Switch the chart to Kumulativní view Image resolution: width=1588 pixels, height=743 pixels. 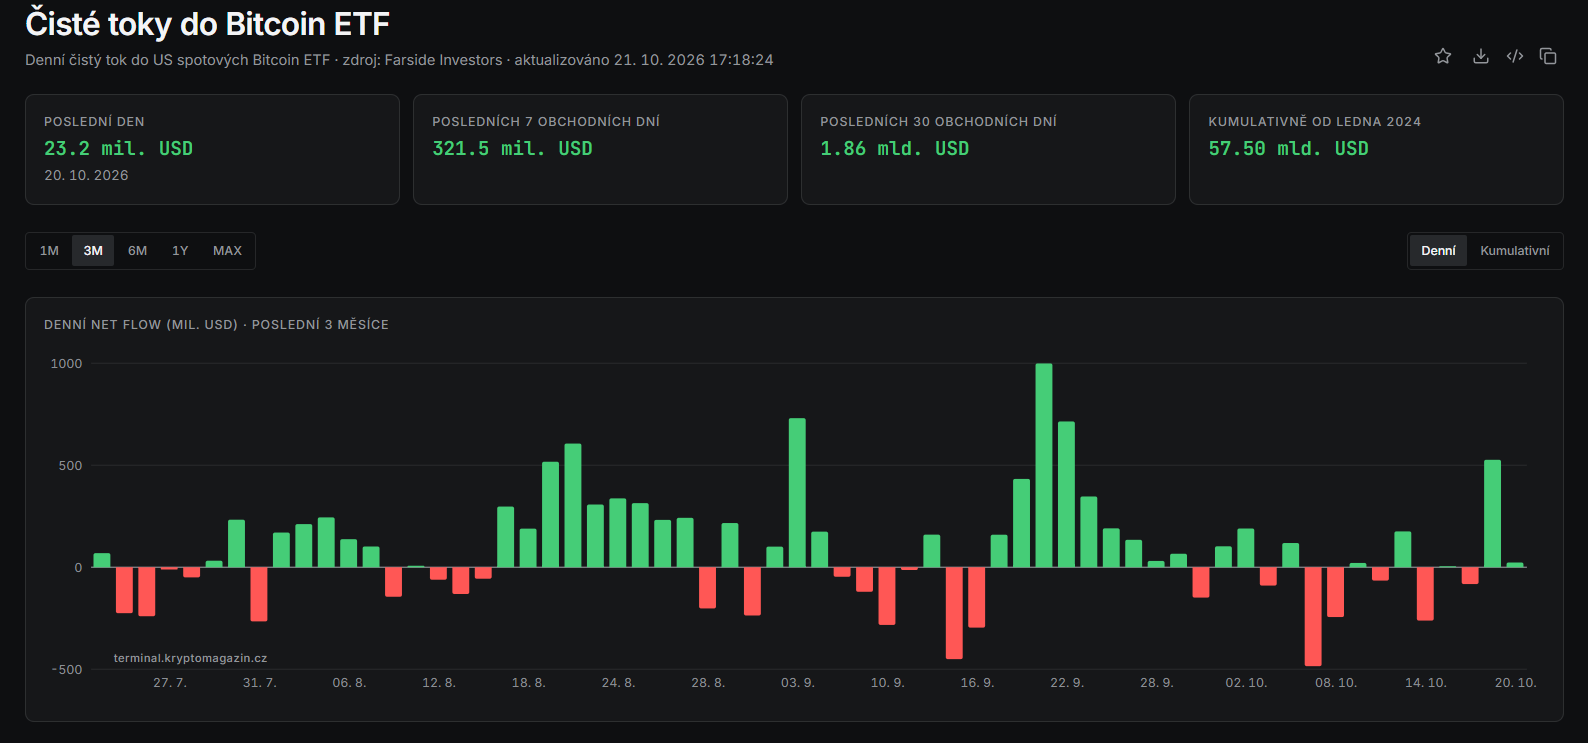tap(1515, 251)
